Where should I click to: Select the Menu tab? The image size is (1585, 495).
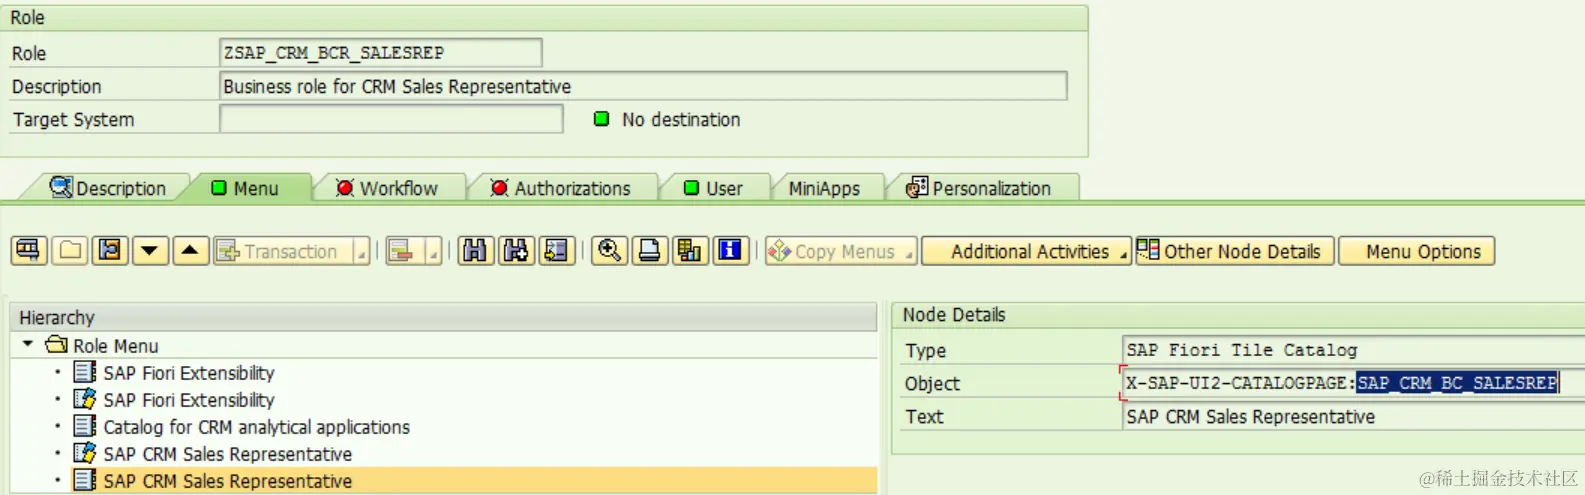click(245, 188)
